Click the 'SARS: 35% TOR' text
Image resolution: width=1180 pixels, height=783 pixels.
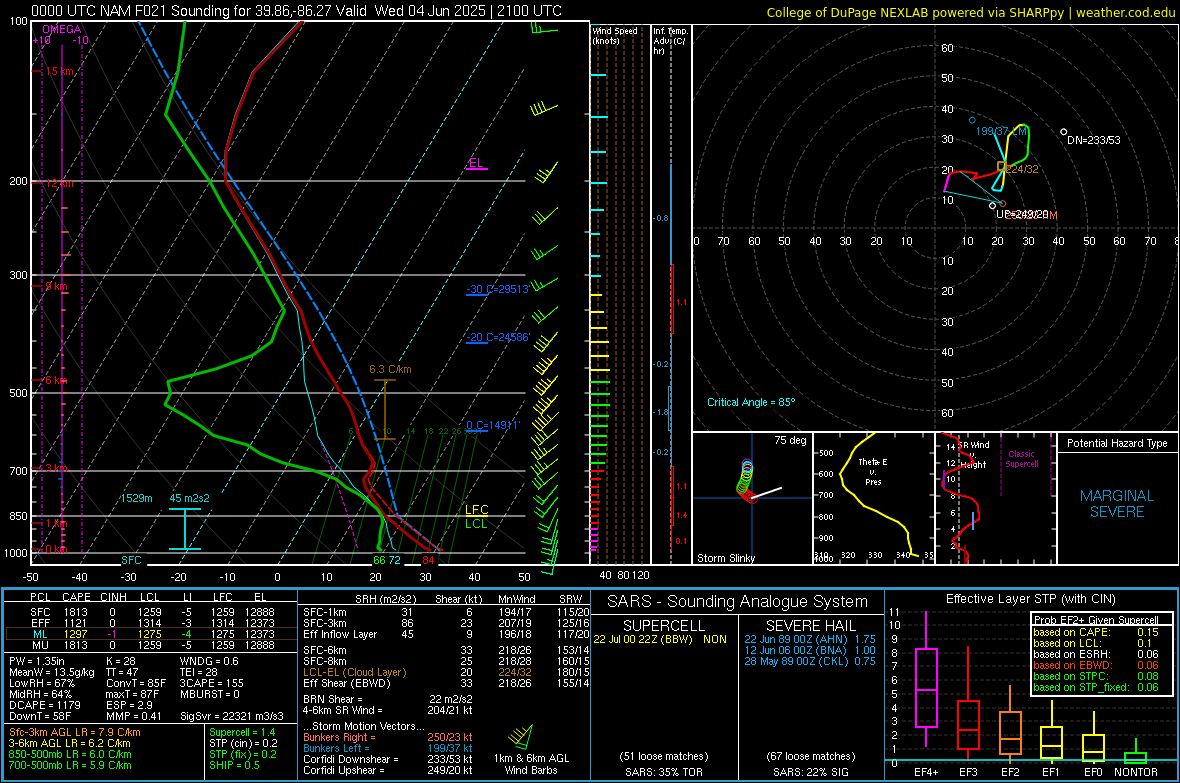[663, 772]
